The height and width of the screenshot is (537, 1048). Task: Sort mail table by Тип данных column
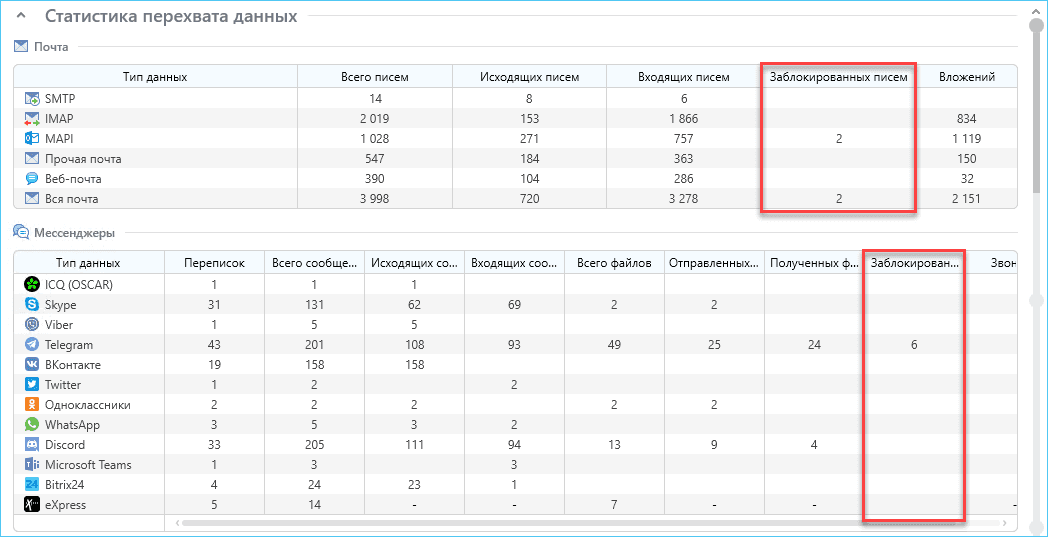point(155,77)
